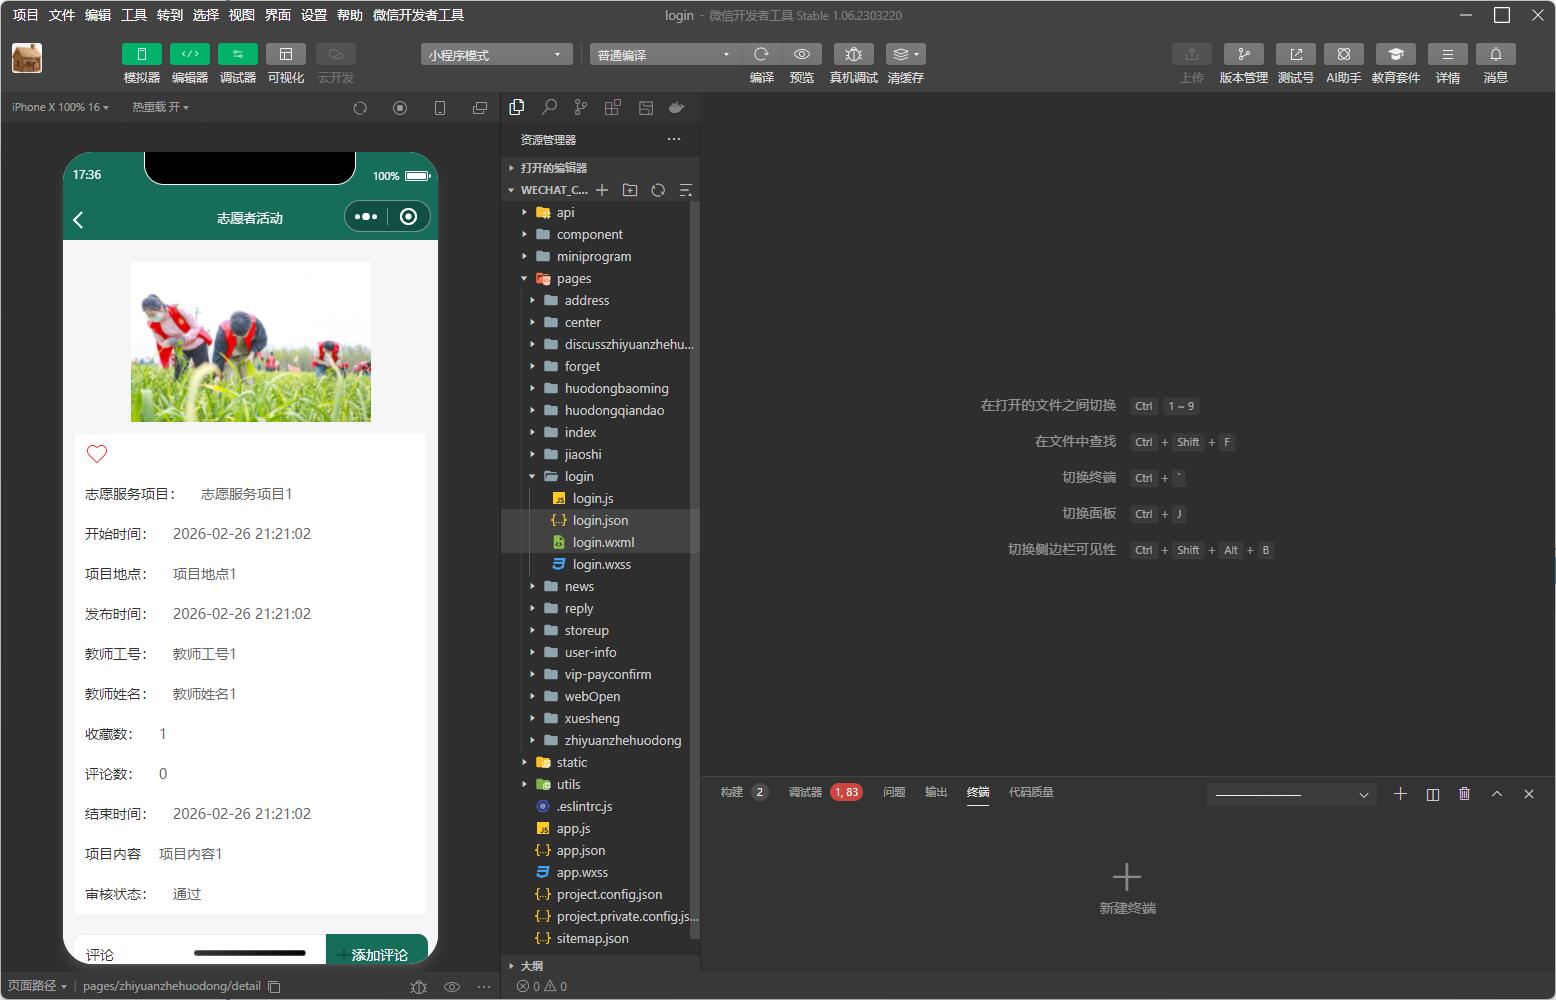Open the 编辑 menu
Screen dimensions: 1556x1000
(98, 15)
